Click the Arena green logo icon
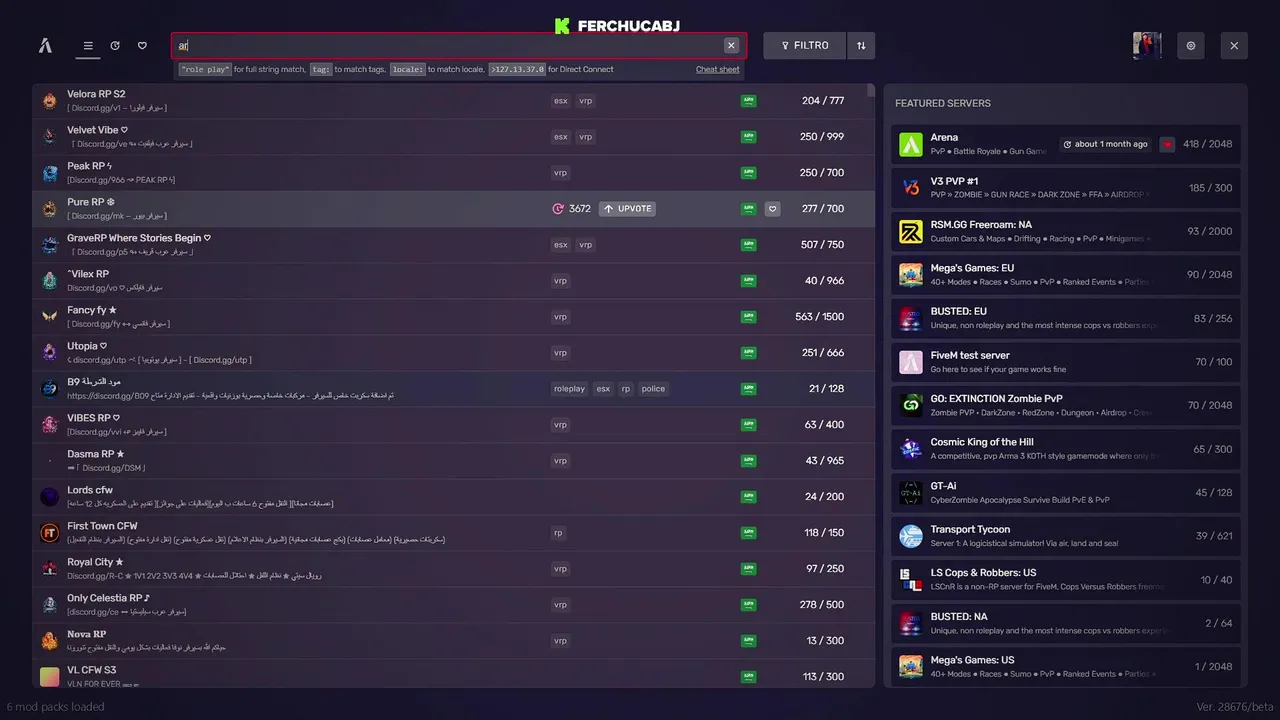Screen dimensions: 1280x720 tap(911, 144)
